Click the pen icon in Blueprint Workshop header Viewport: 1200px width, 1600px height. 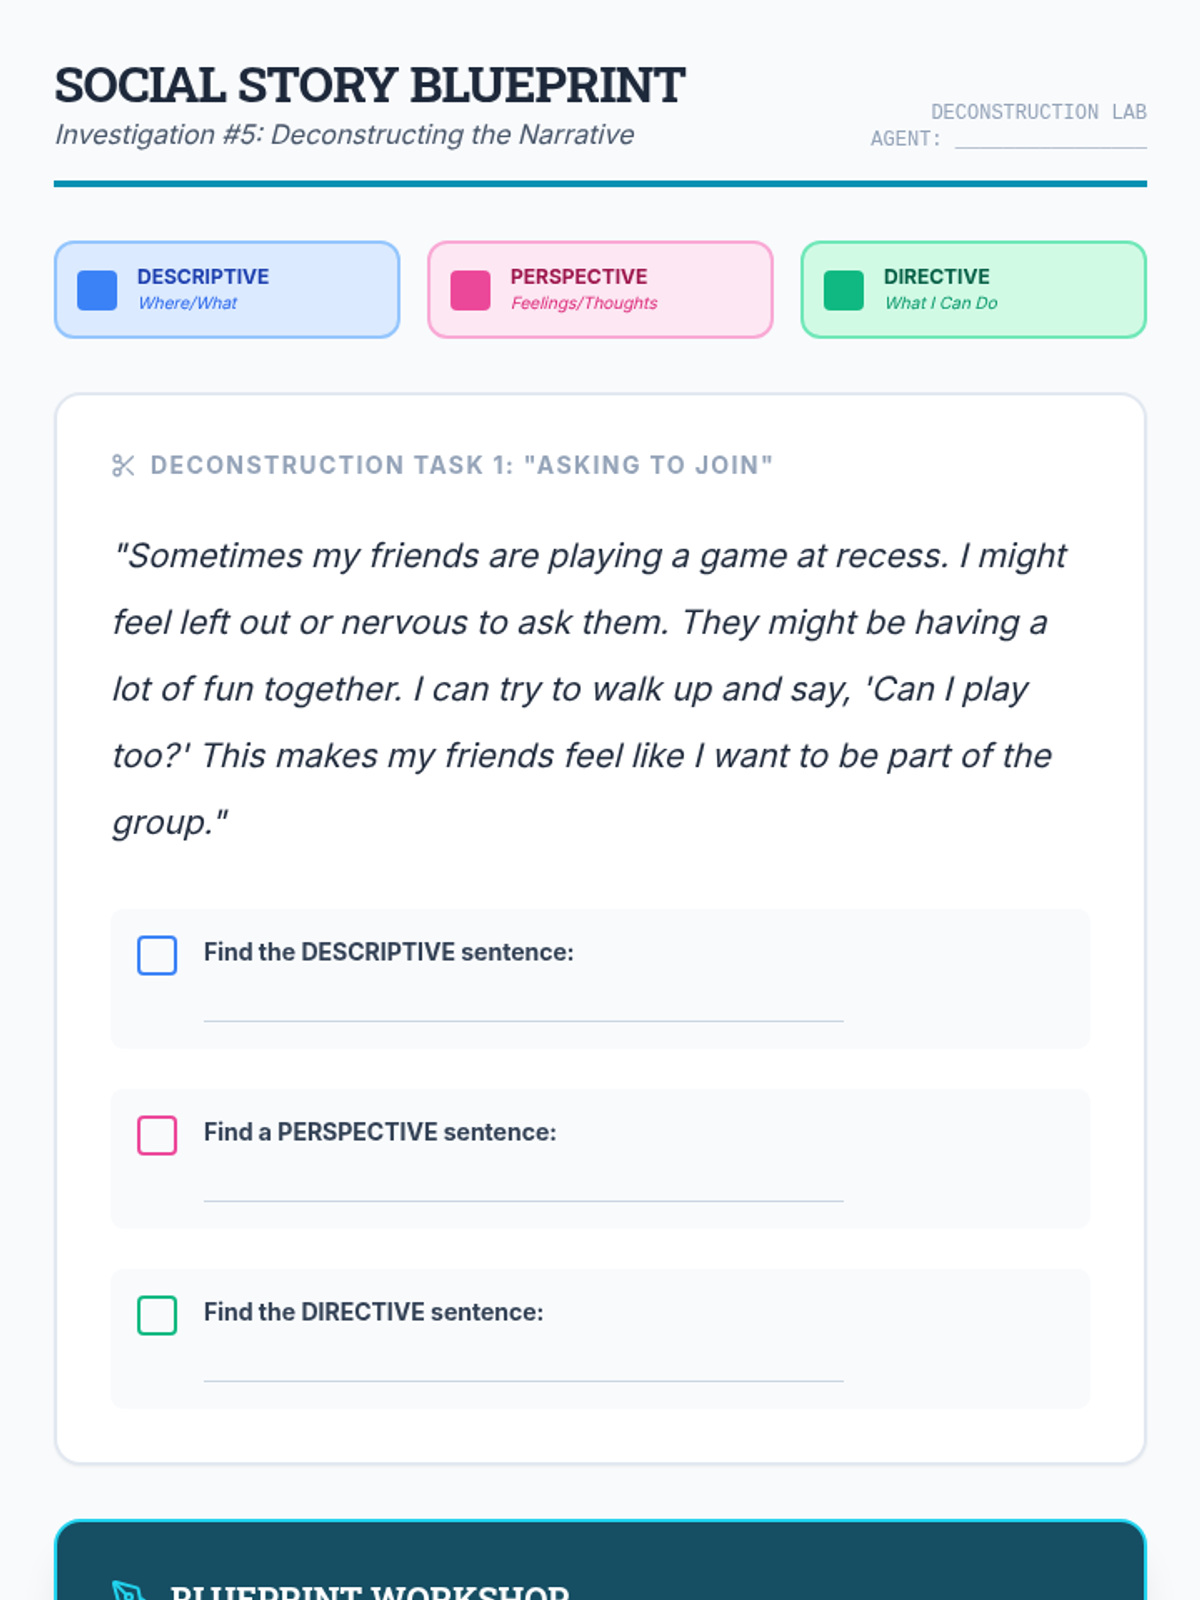128,1590
